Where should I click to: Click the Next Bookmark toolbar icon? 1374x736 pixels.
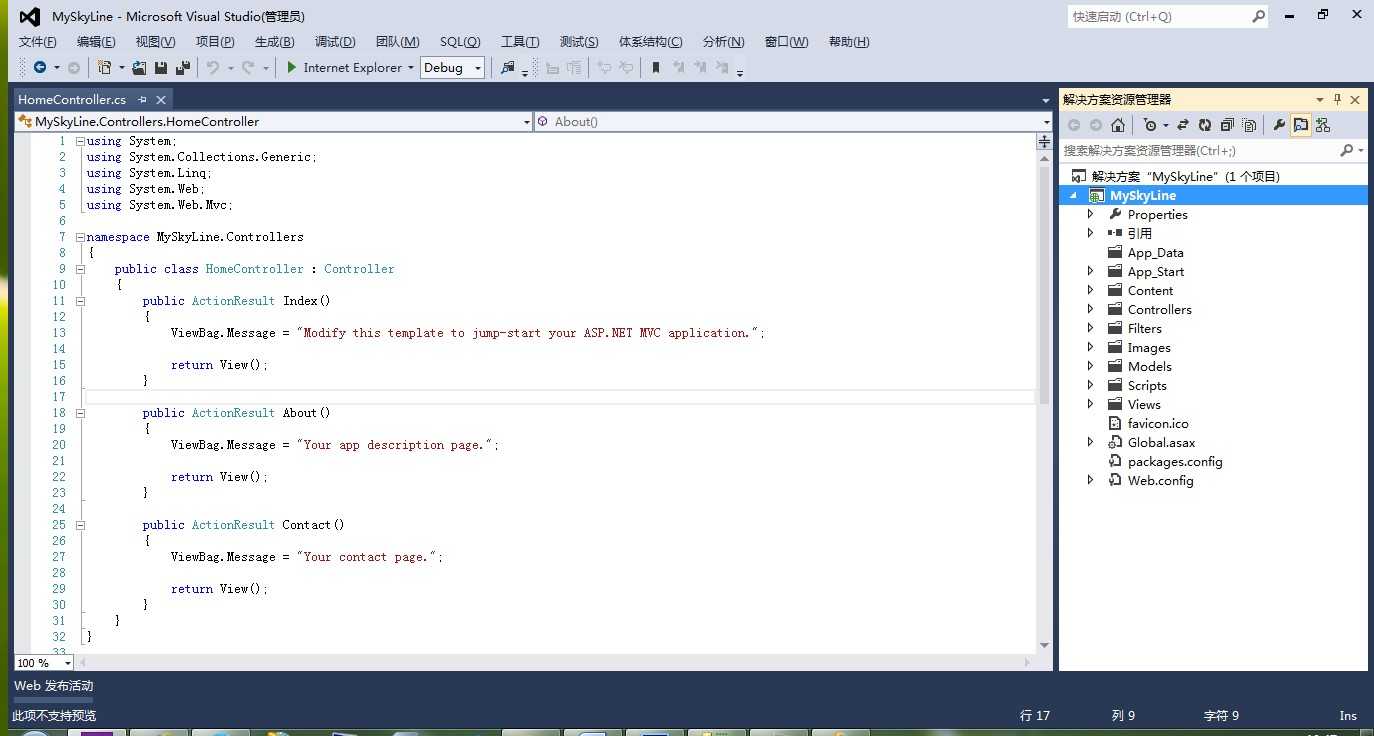click(x=700, y=67)
